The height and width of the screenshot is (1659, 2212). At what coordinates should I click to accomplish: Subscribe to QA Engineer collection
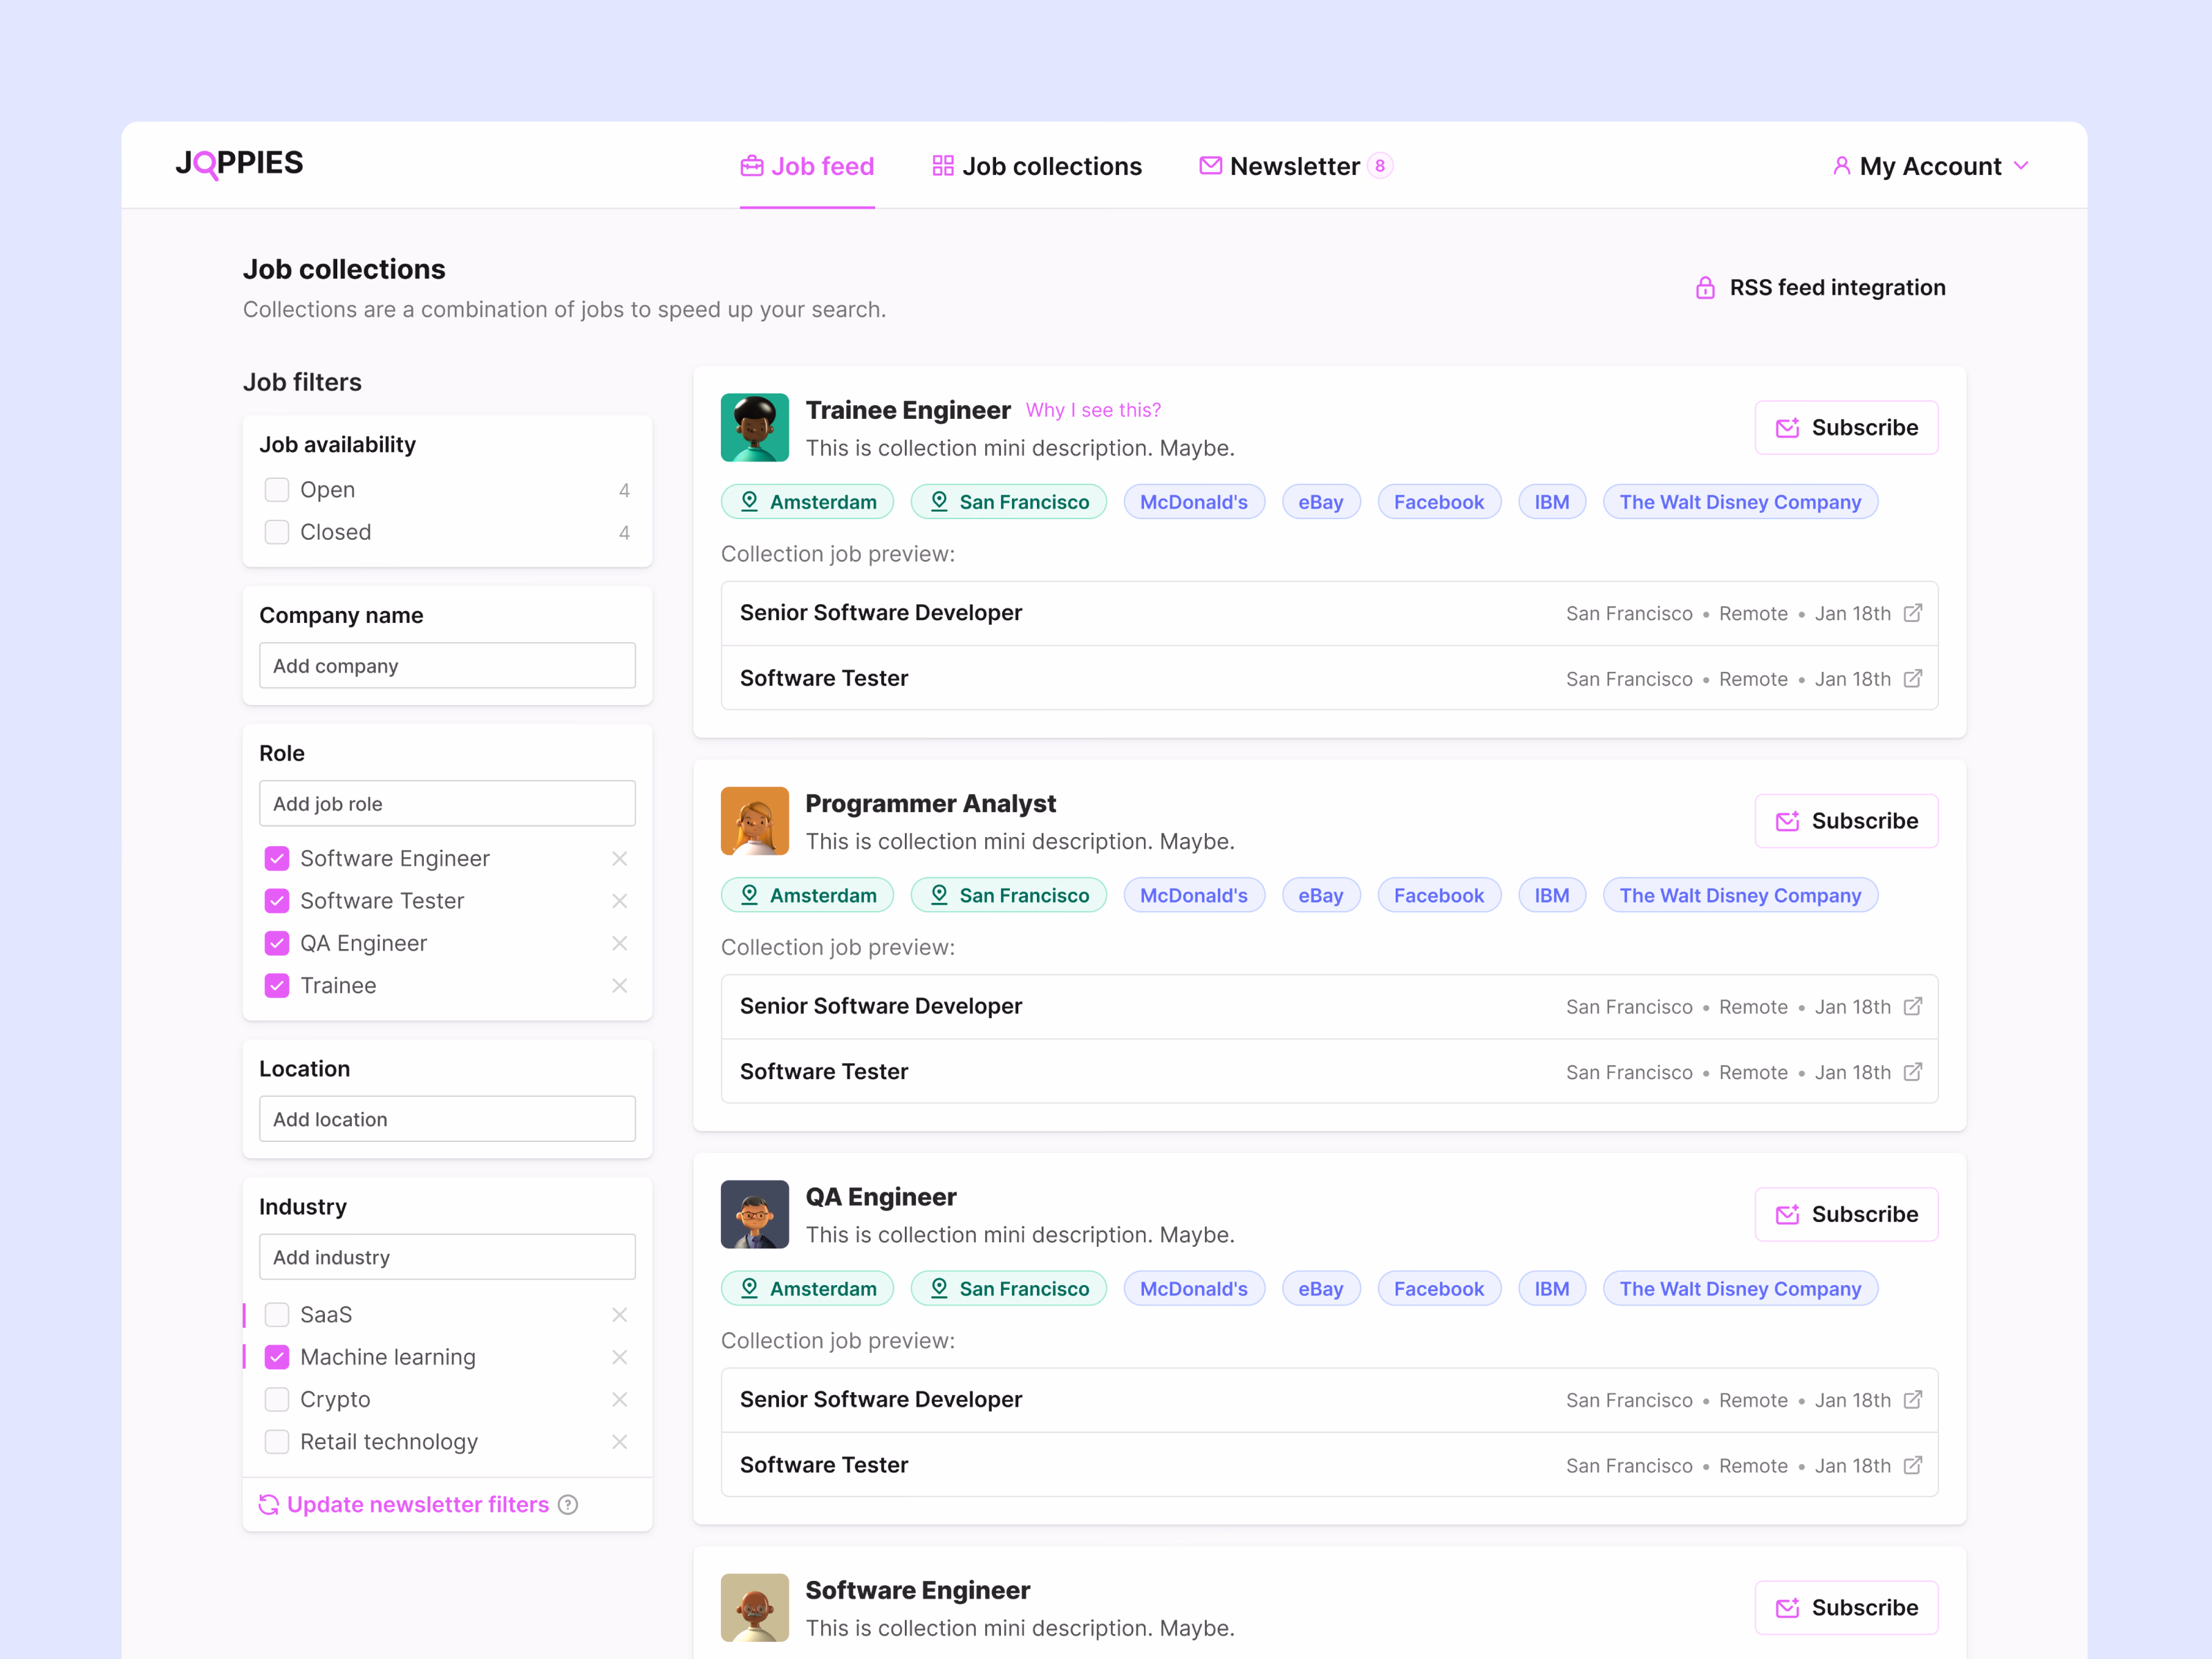click(x=1846, y=1214)
